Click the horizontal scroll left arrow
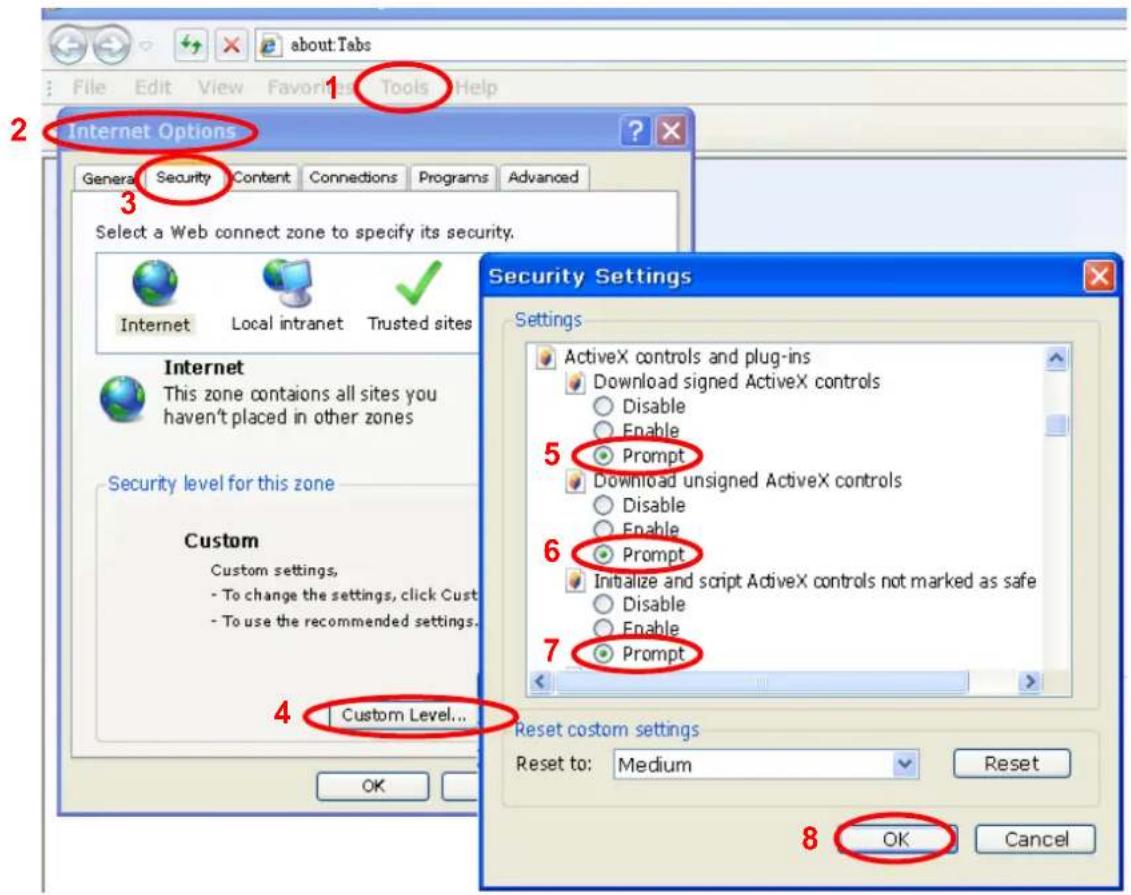 click(542, 682)
